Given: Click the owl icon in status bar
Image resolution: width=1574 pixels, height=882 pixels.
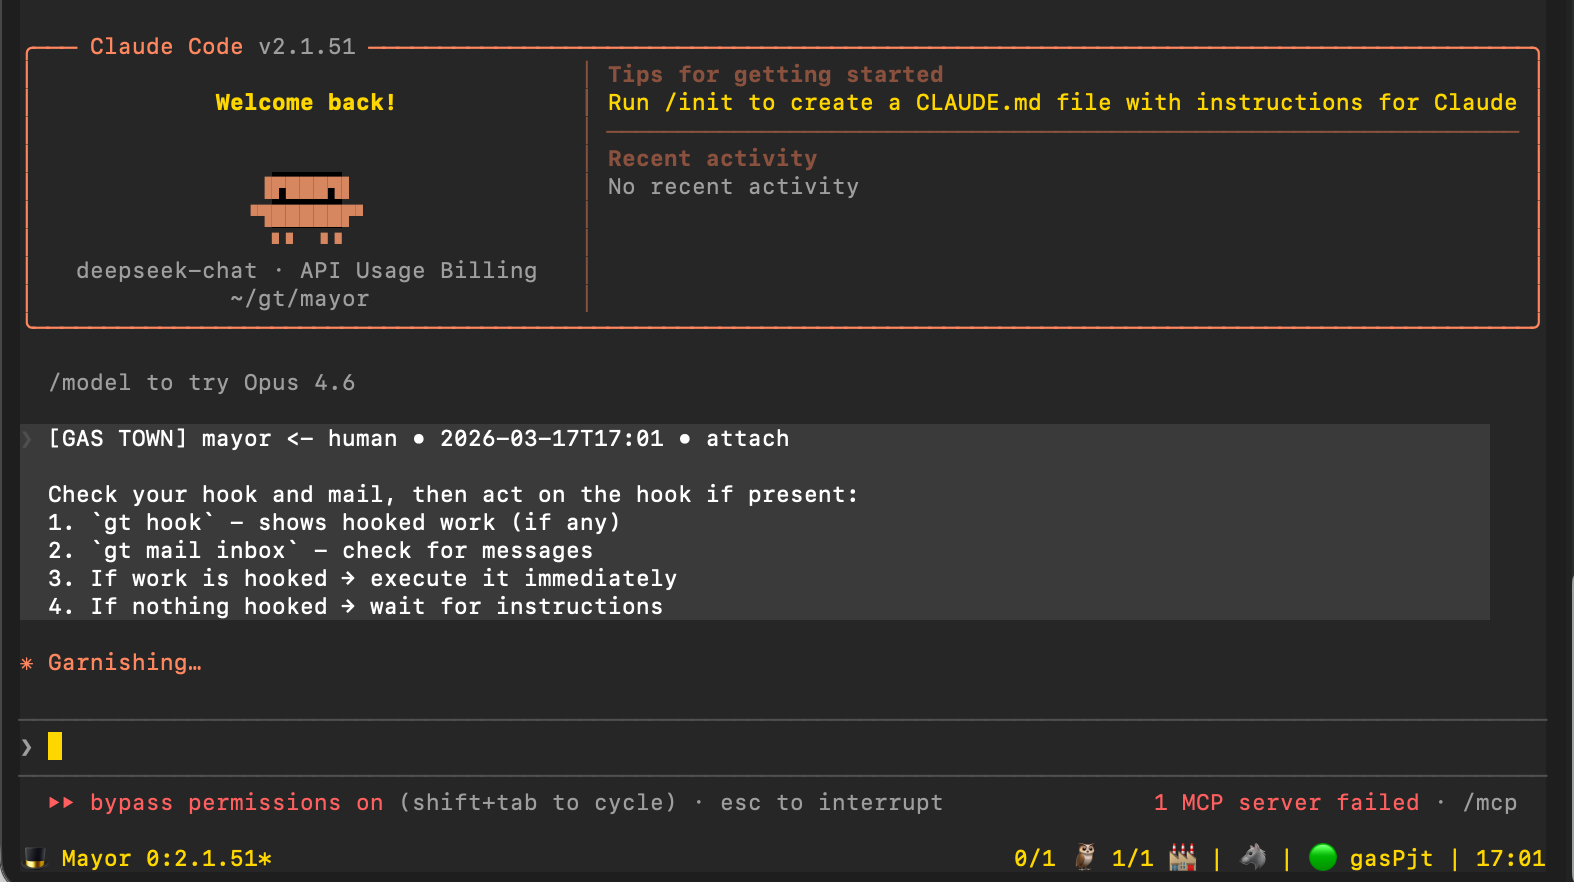Looking at the screenshot, I should [x=1085, y=857].
